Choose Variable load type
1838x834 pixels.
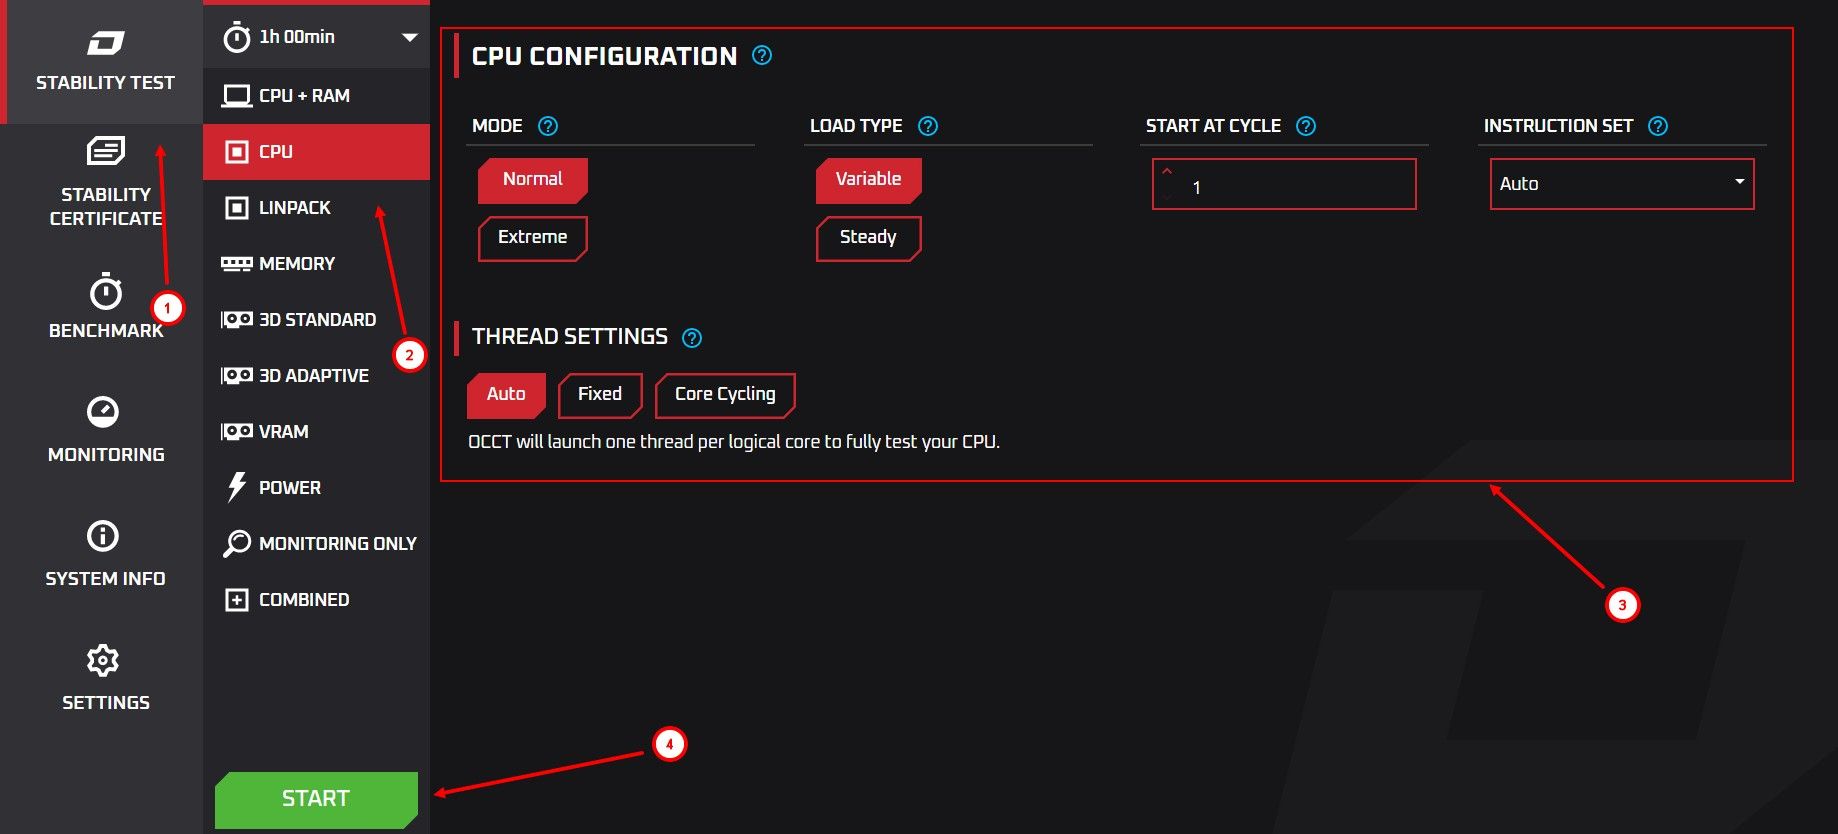tap(869, 180)
